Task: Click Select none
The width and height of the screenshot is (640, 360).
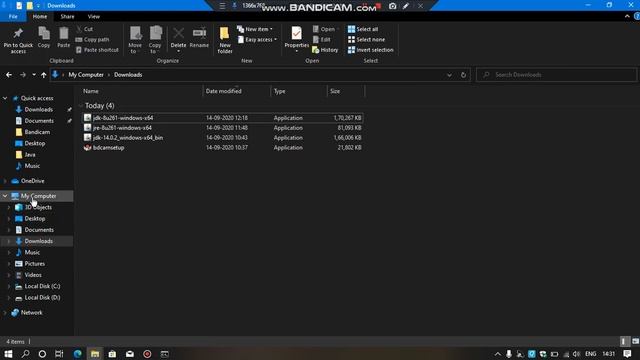Action: click(366, 40)
